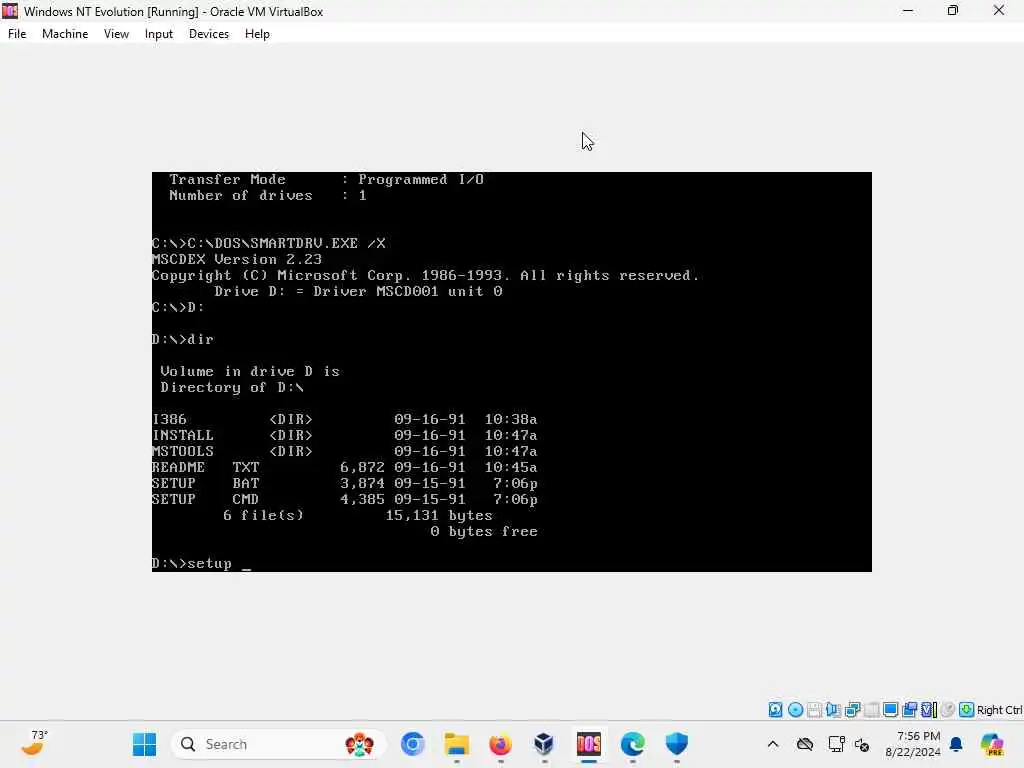Screen dimensions: 1024x768
Task: Click the shared folders status icon
Action: point(909,710)
